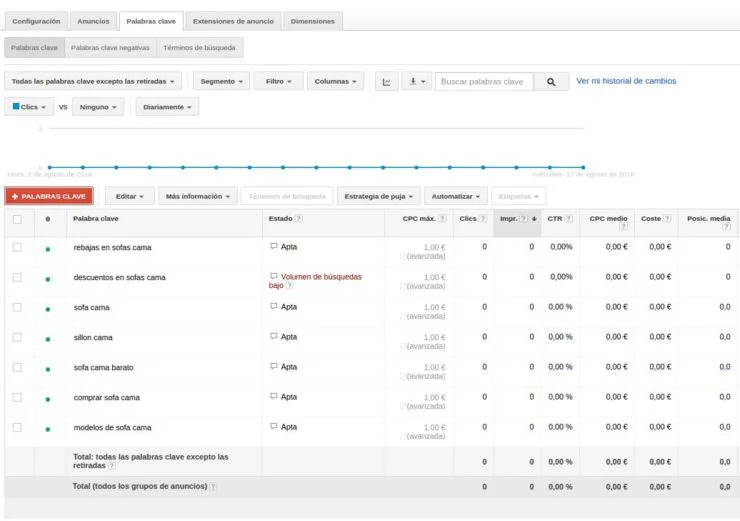The image size is (740, 521).
Task: Switch to the Dimensiones tab
Action: (x=312, y=21)
